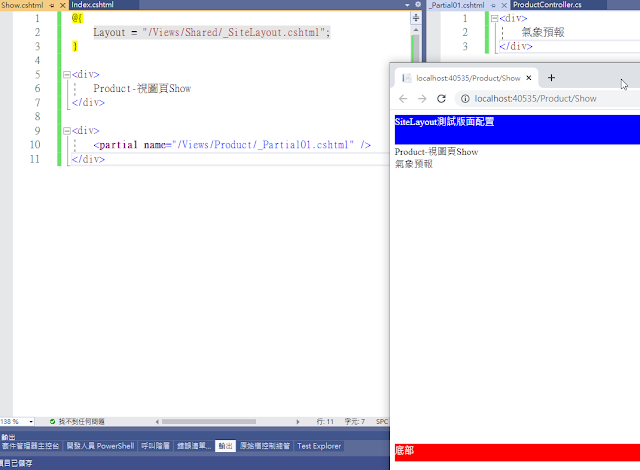The image size is (640, 470).
Task: Click the horizontal scrollbar left arrow
Action: [x=157, y=421]
